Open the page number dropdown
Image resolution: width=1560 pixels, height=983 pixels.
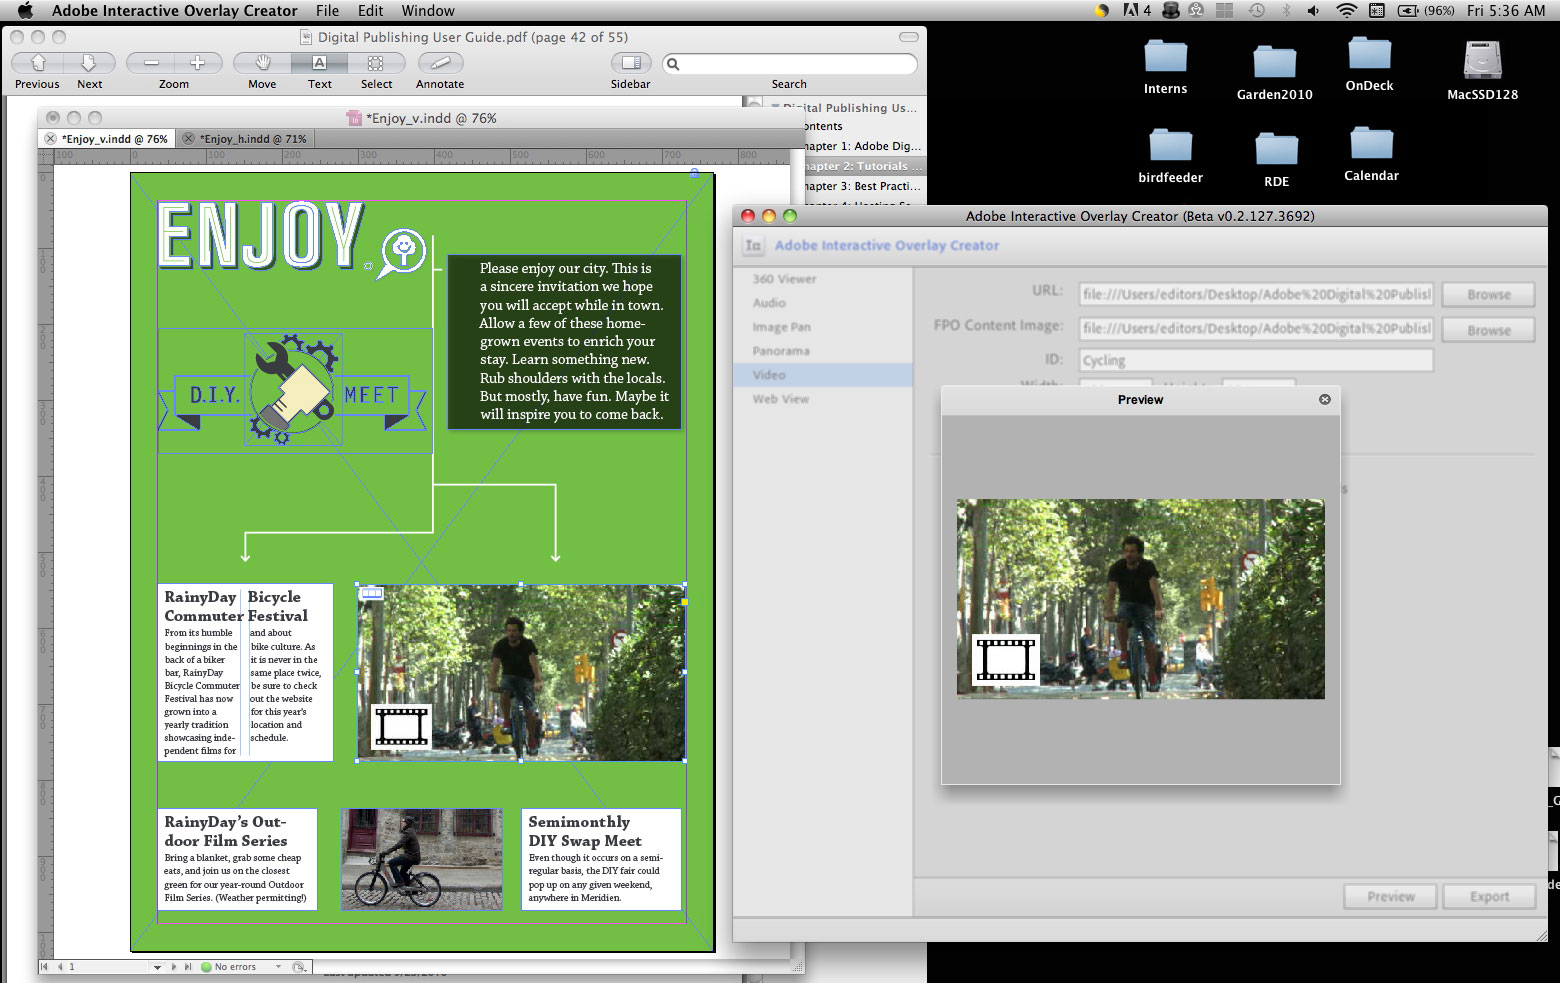coord(157,967)
